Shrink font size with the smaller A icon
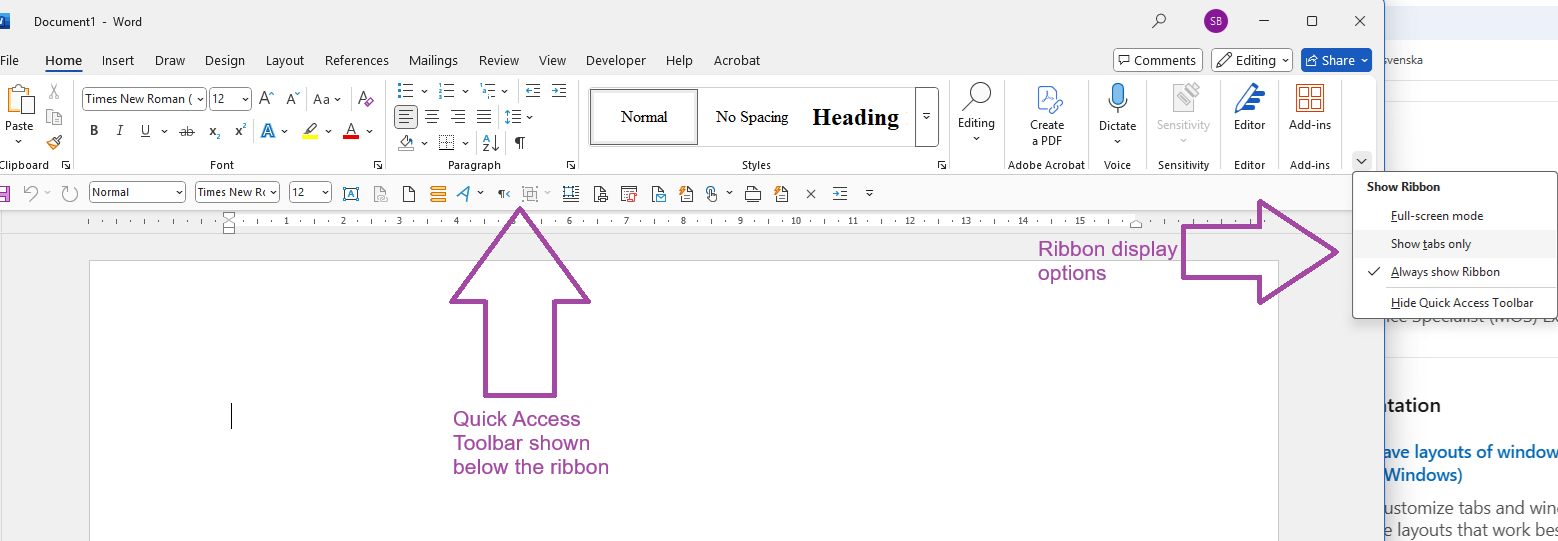This screenshot has height=541, width=1558. click(x=293, y=99)
